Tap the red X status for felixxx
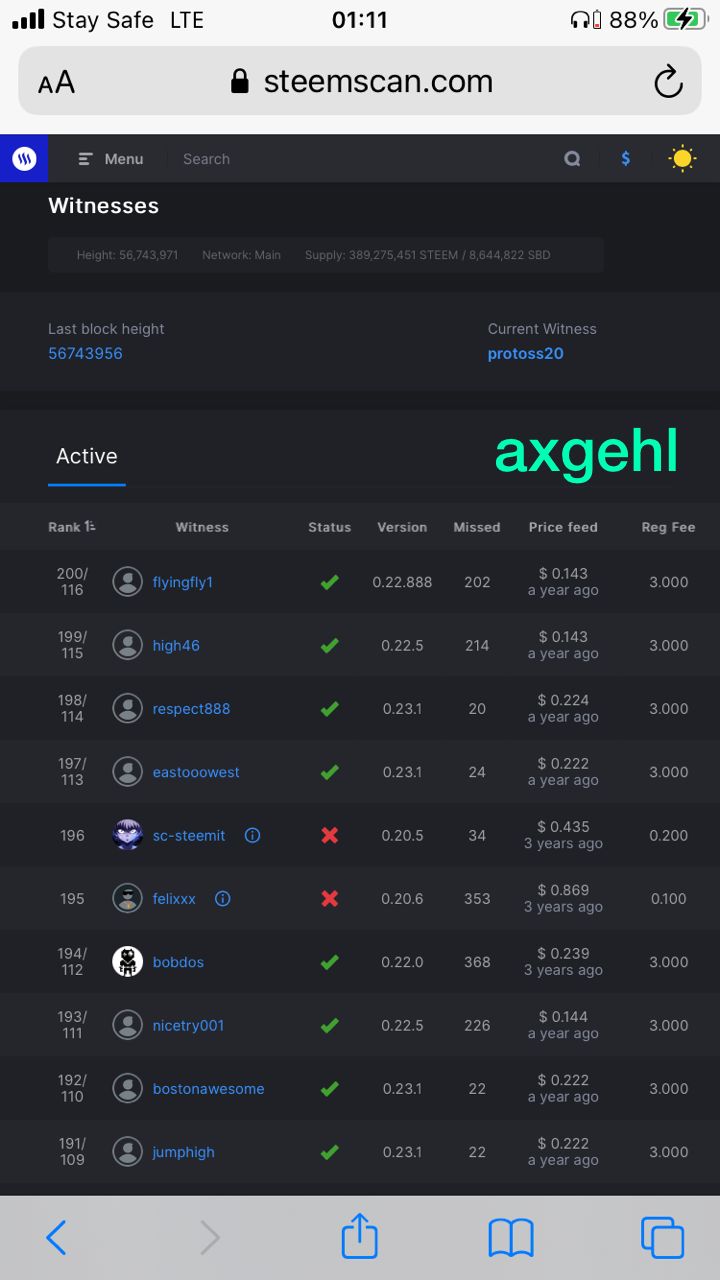The image size is (720, 1280). click(x=329, y=899)
